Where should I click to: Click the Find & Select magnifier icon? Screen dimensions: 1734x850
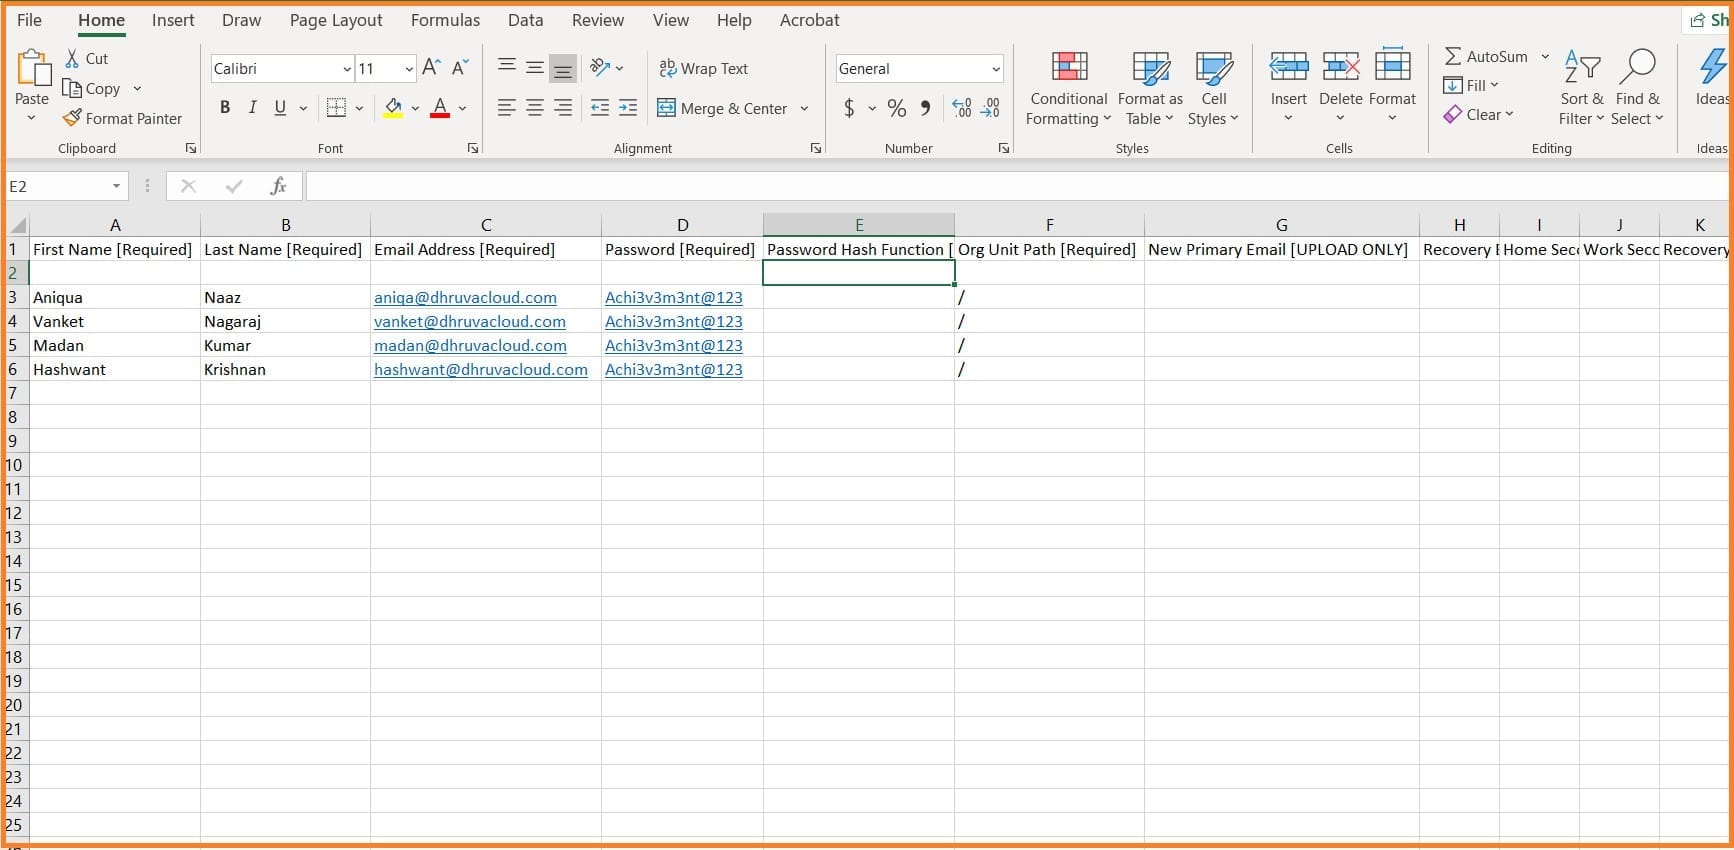tap(1637, 67)
